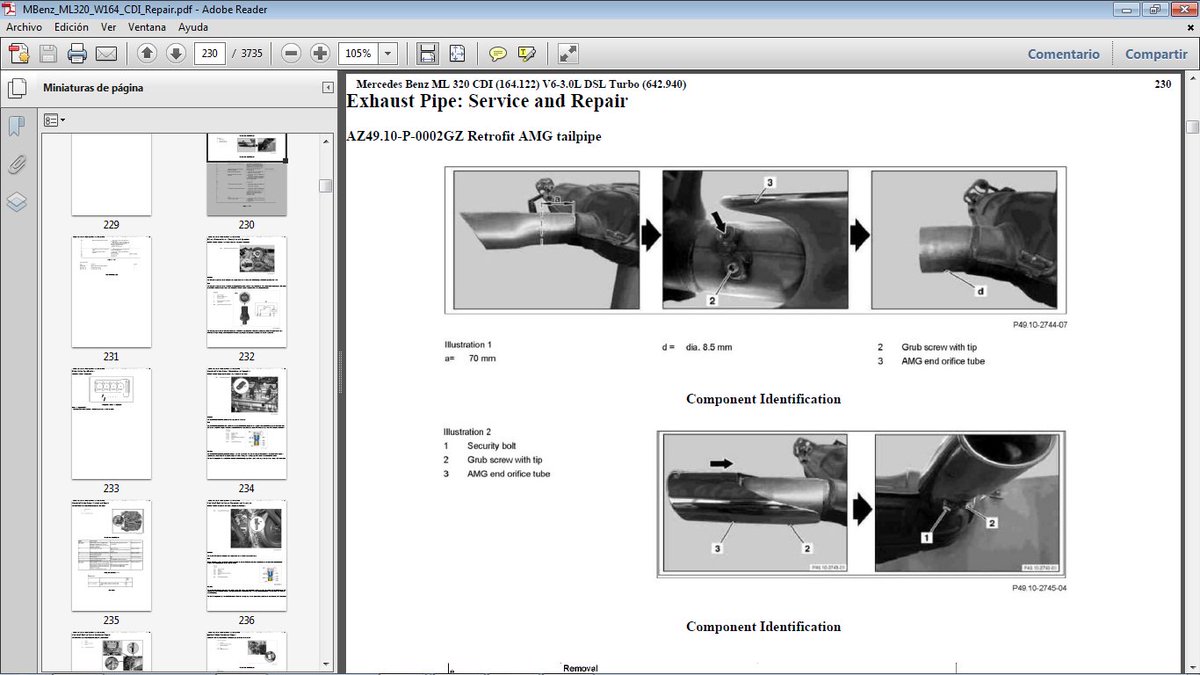
Task: Select page 233 thumbnail
Action: pyautogui.click(x=111, y=424)
